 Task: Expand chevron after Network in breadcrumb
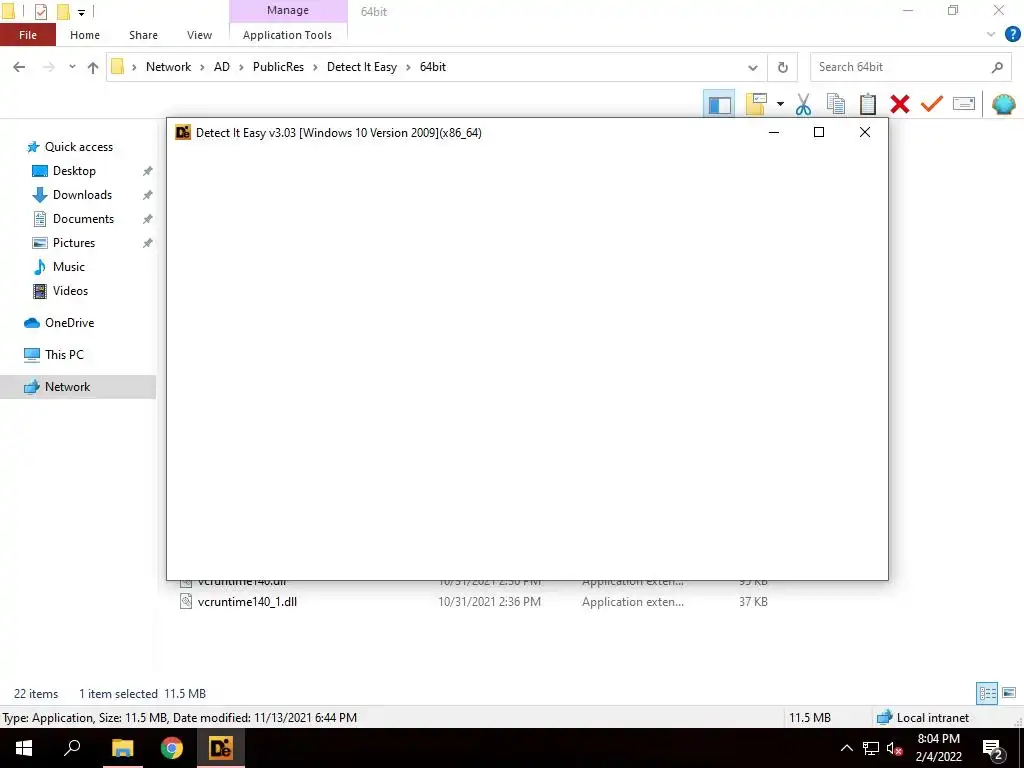(202, 67)
